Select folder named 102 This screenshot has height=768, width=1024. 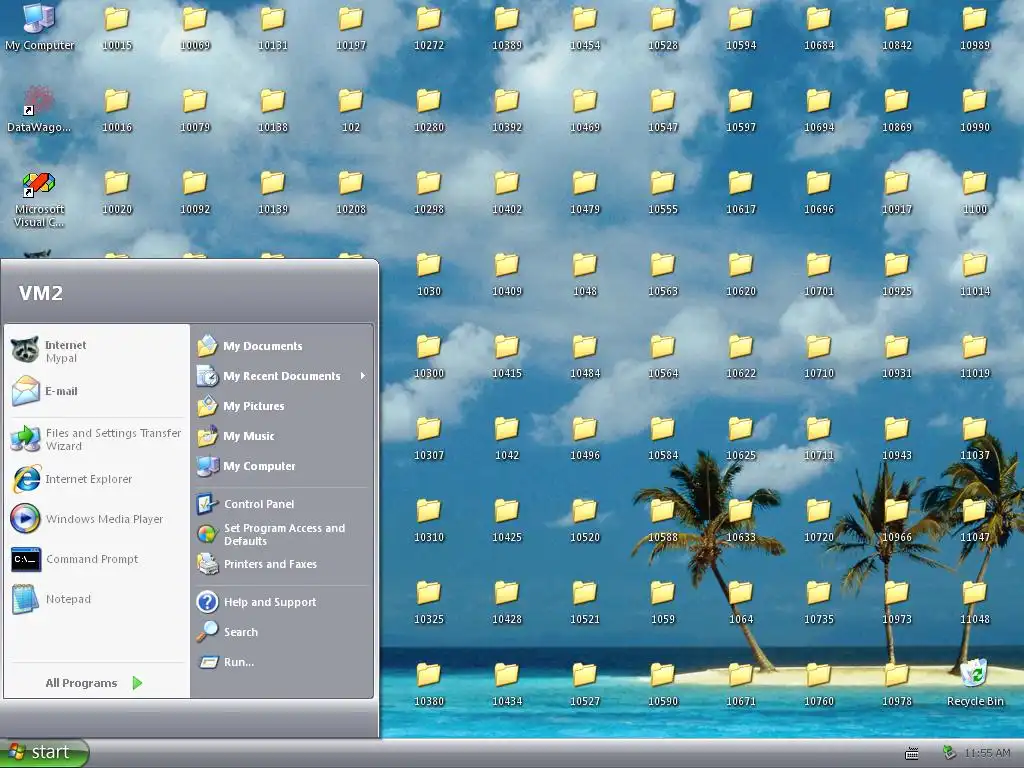pos(351,110)
